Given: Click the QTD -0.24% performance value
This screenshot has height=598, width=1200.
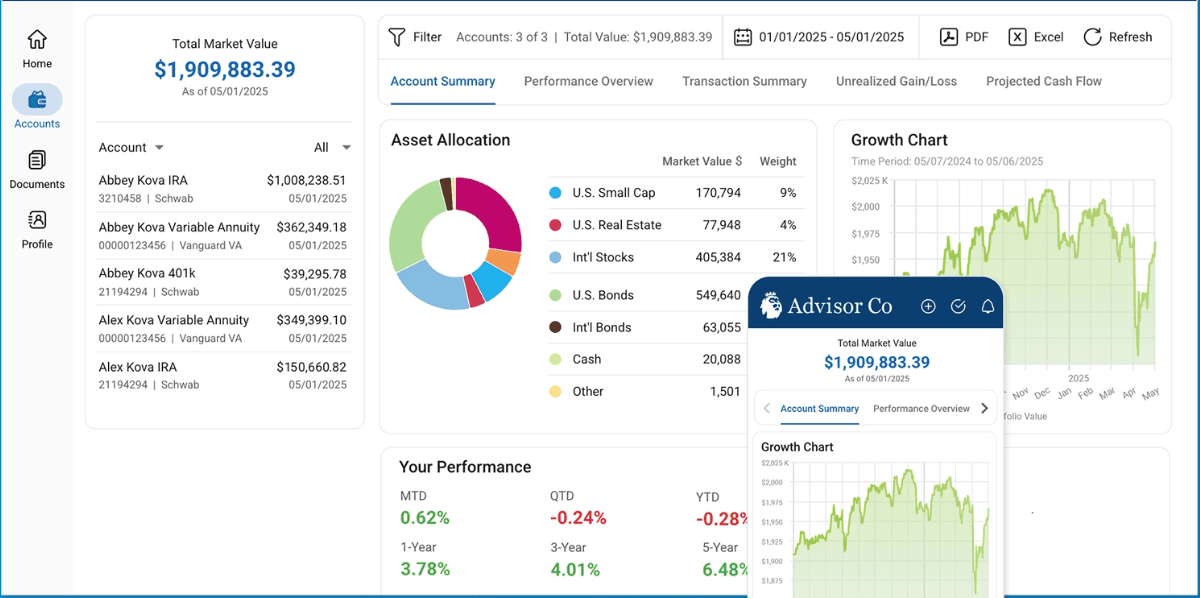Looking at the screenshot, I should click(578, 518).
